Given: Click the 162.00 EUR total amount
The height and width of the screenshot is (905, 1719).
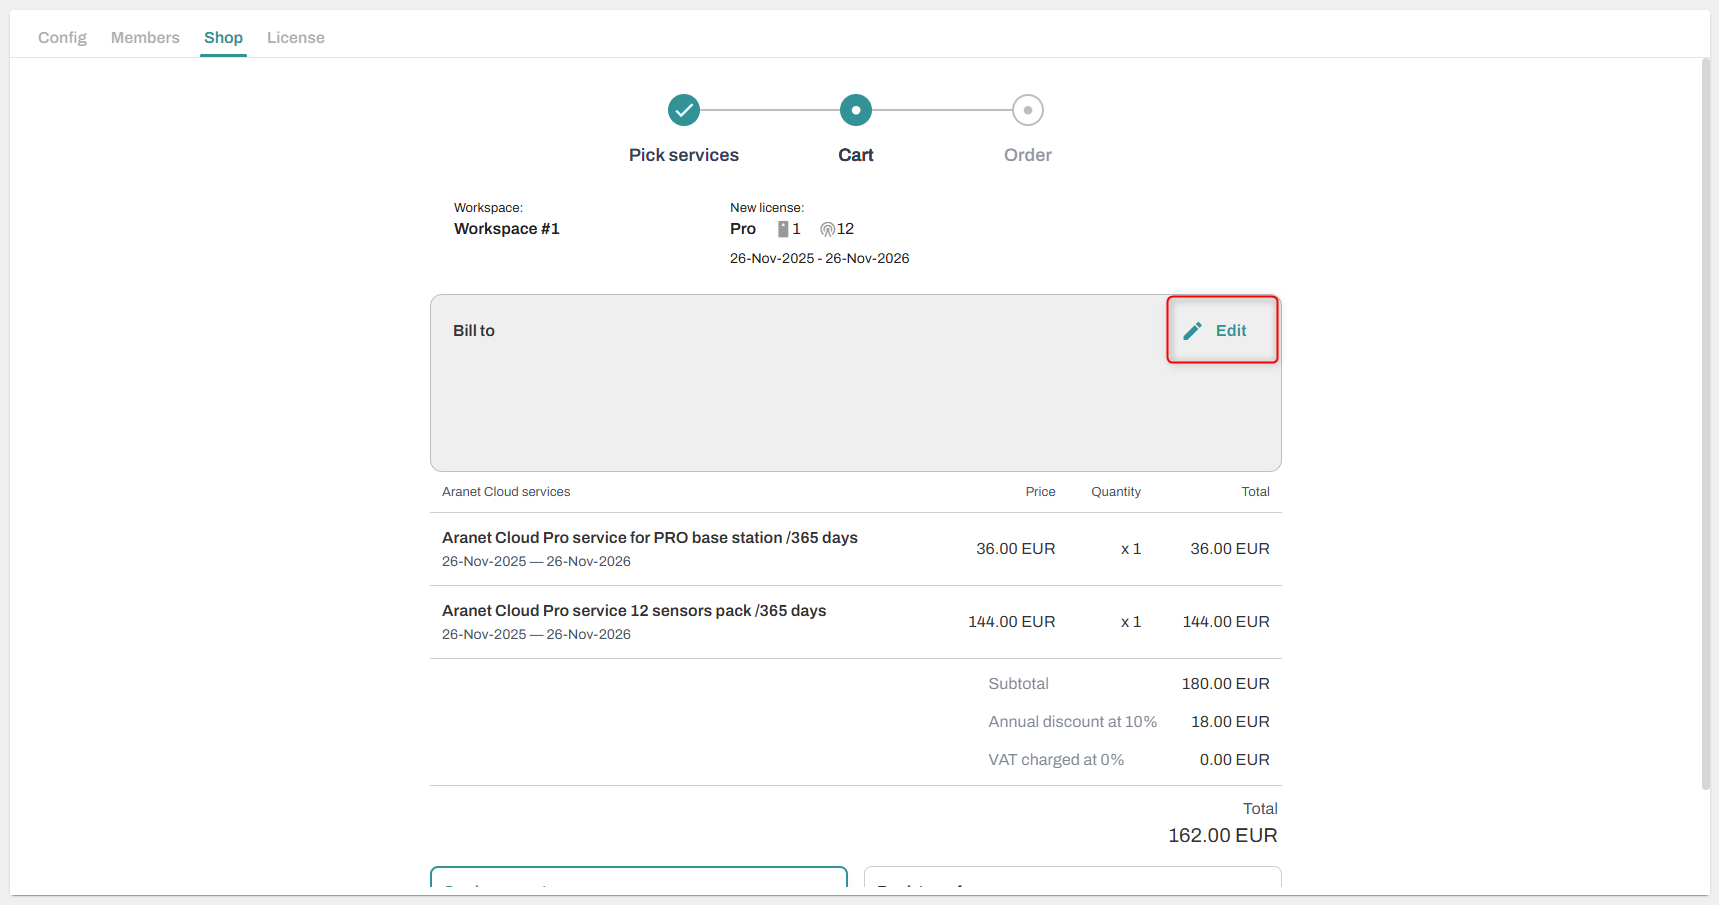Looking at the screenshot, I should pyautogui.click(x=1222, y=835).
